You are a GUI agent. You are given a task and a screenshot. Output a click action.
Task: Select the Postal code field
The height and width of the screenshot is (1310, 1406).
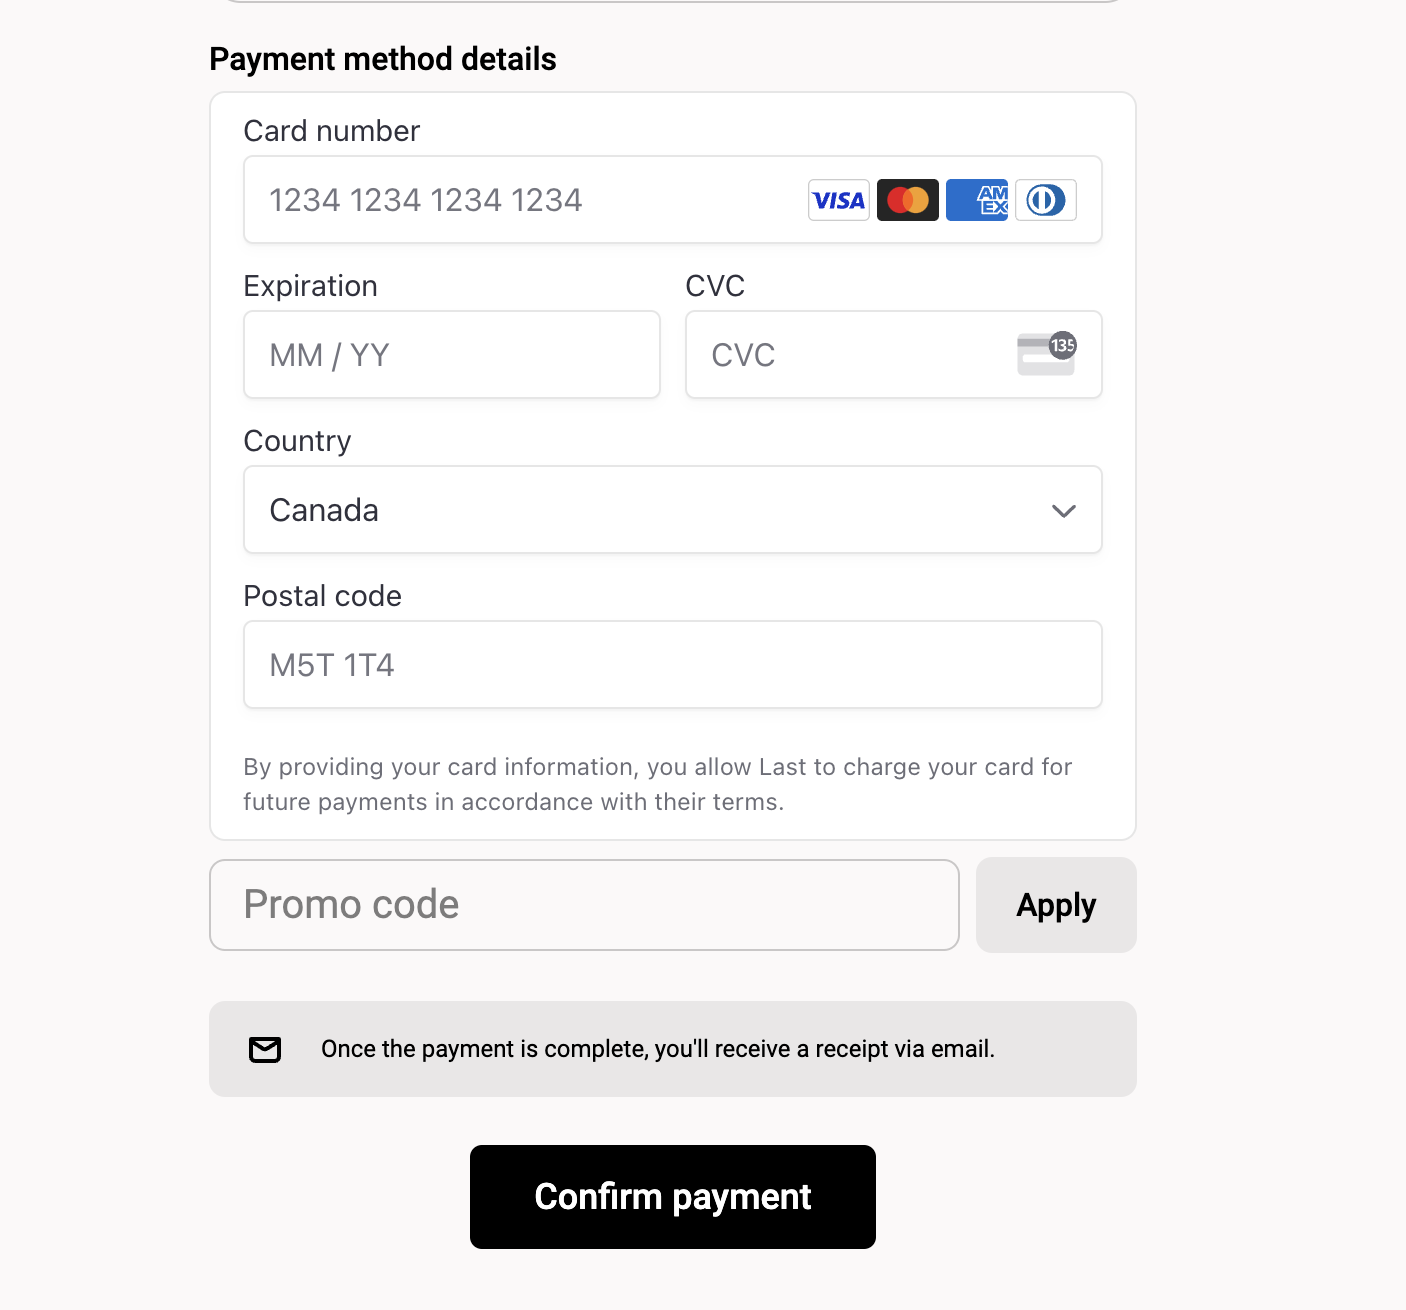pyautogui.click(x=673, y=665)
